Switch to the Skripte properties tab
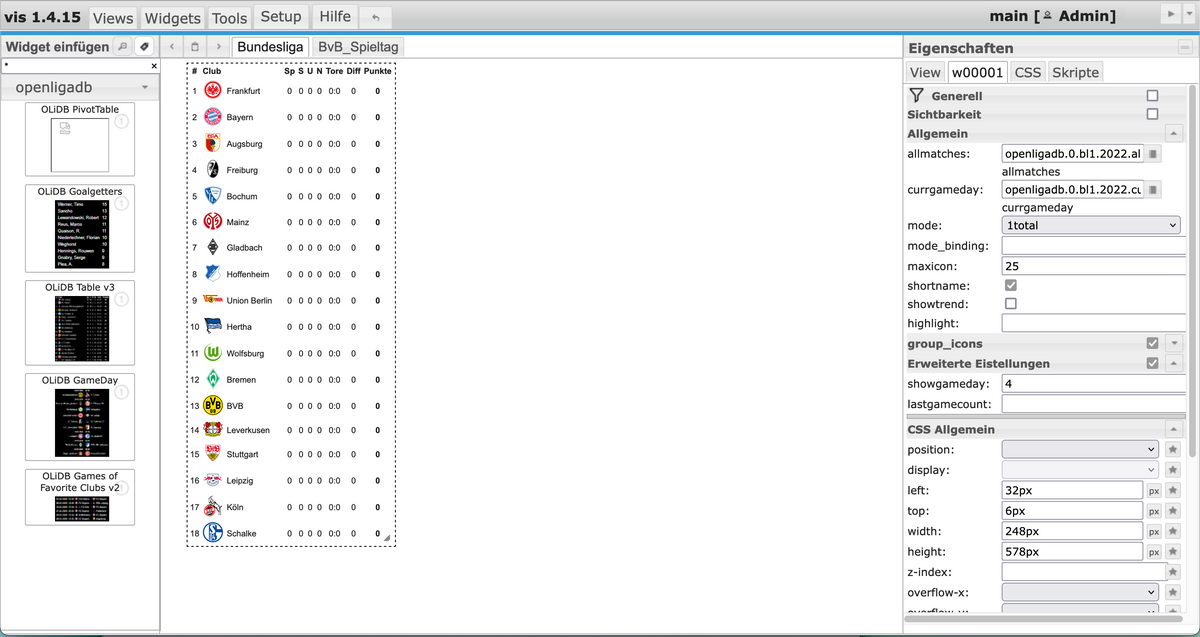This screenshot has height=637, width=1200. 1075,72
